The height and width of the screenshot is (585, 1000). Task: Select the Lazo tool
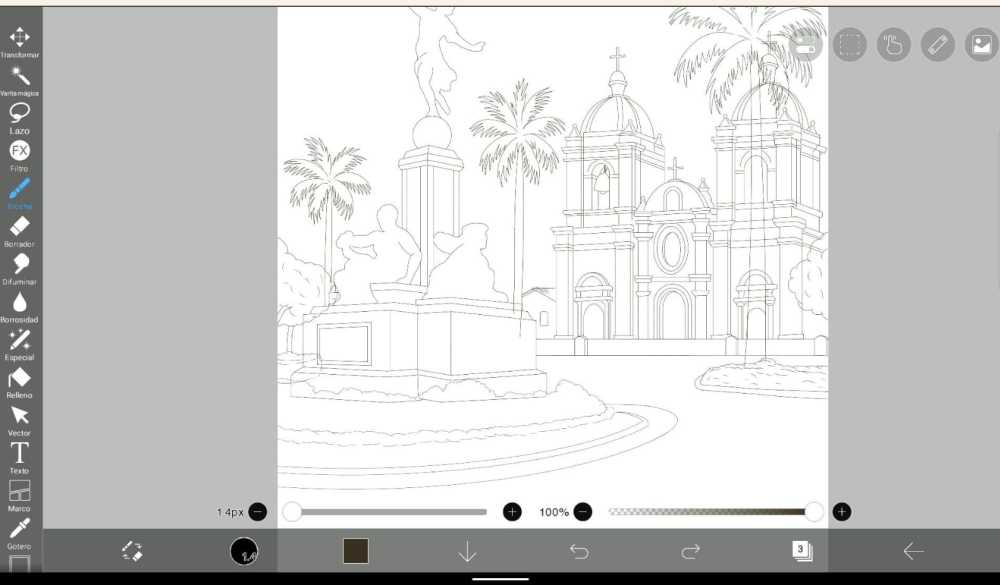20,118
